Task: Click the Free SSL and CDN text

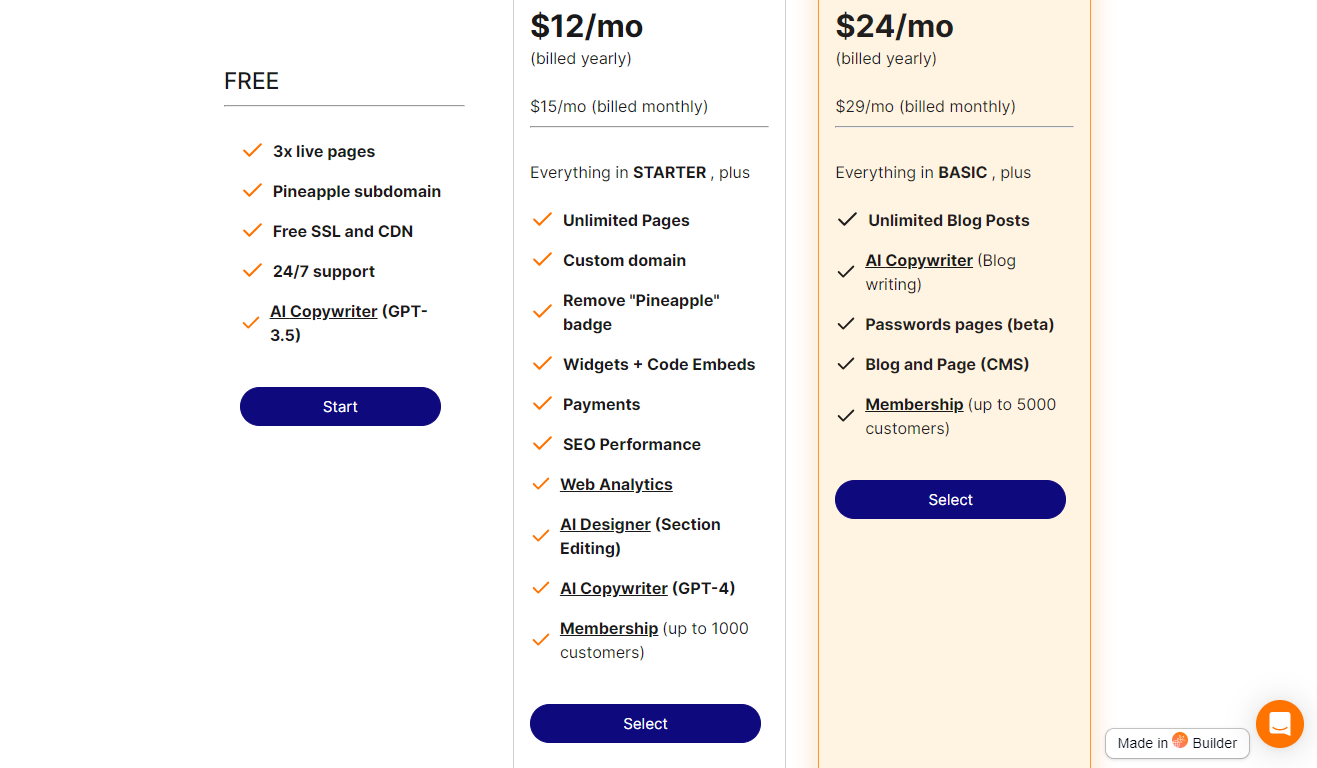Action: point(343,231)
